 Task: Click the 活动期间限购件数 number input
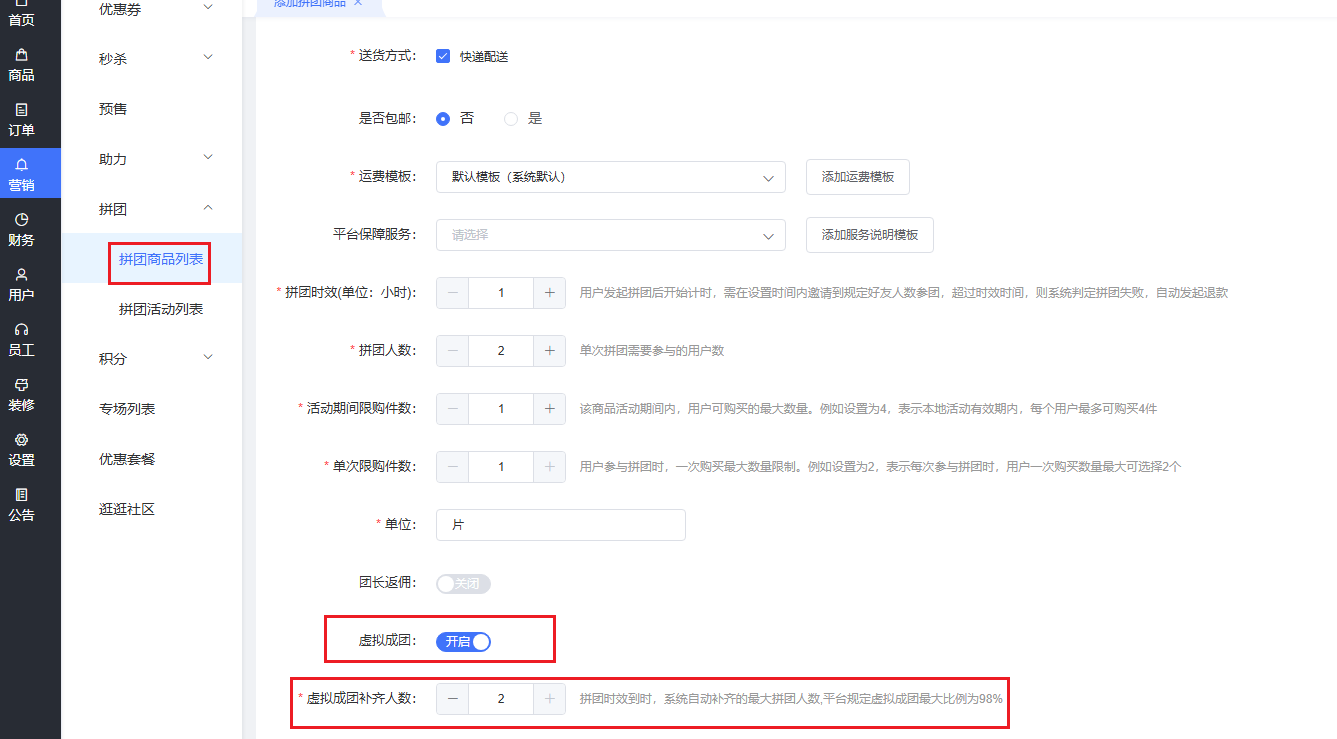click(501, 409)
